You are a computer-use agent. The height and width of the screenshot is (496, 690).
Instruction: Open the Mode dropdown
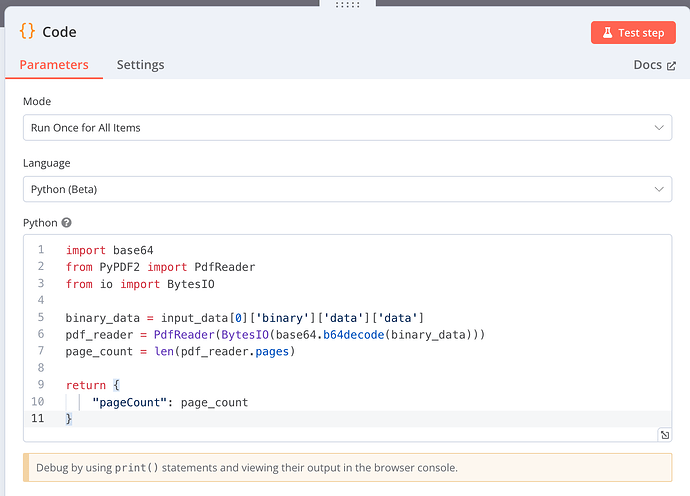[348, 128]
